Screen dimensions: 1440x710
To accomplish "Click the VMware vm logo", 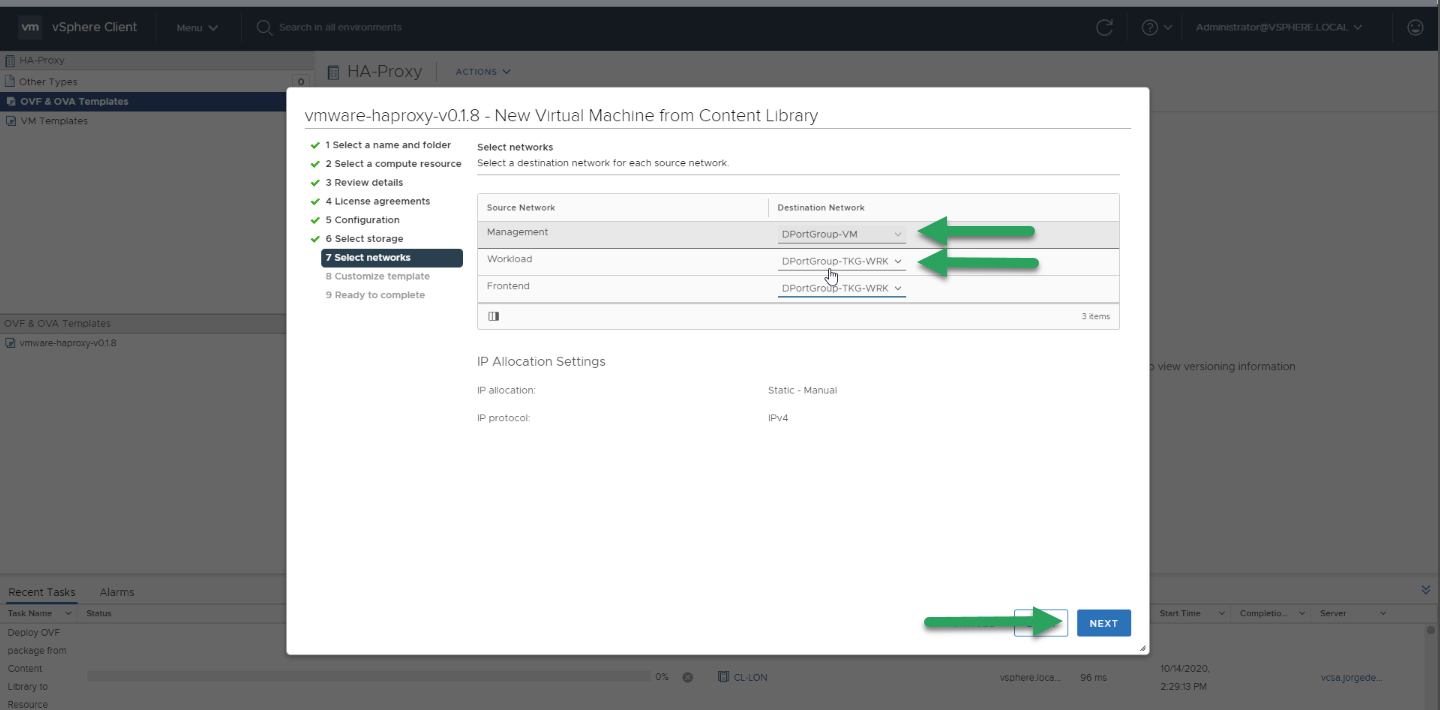I will pos(30,27).
